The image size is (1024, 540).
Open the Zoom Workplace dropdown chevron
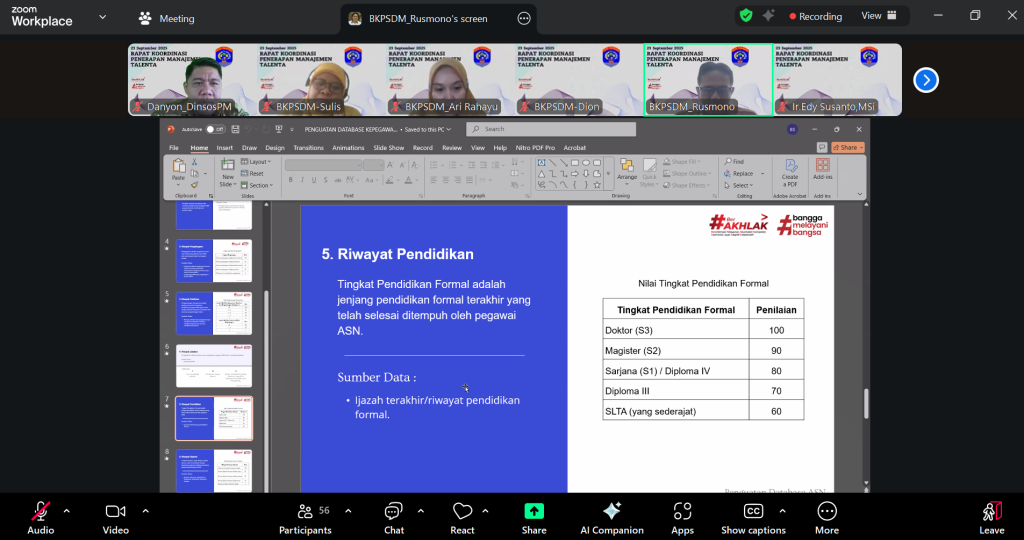pos(103,18)
